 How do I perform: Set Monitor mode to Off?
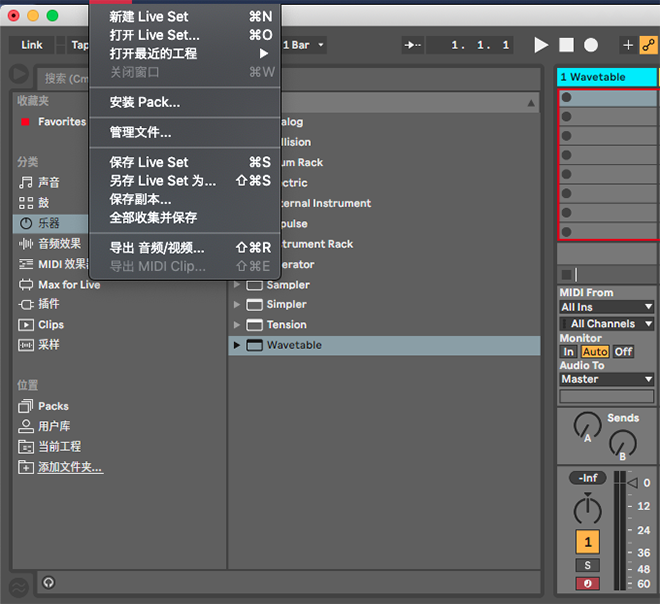click(x=623, y=352)
